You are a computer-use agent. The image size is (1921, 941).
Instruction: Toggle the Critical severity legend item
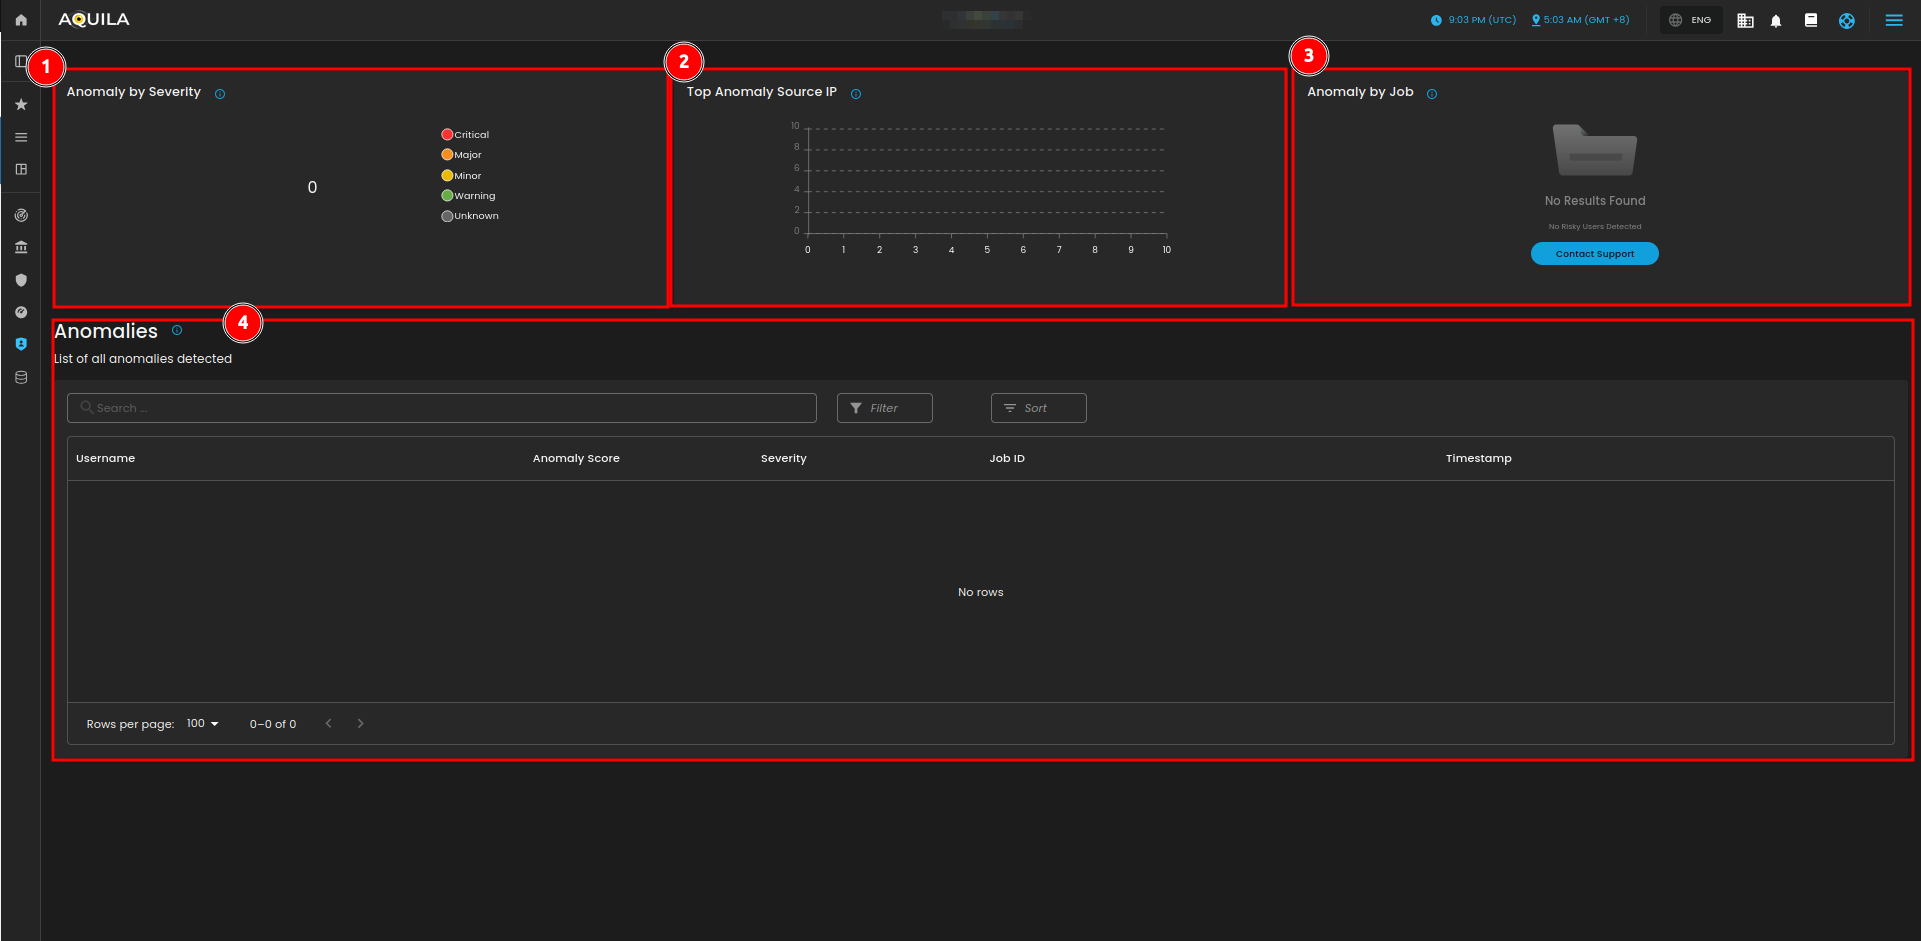pyautogui.click(x=466, y=135)
